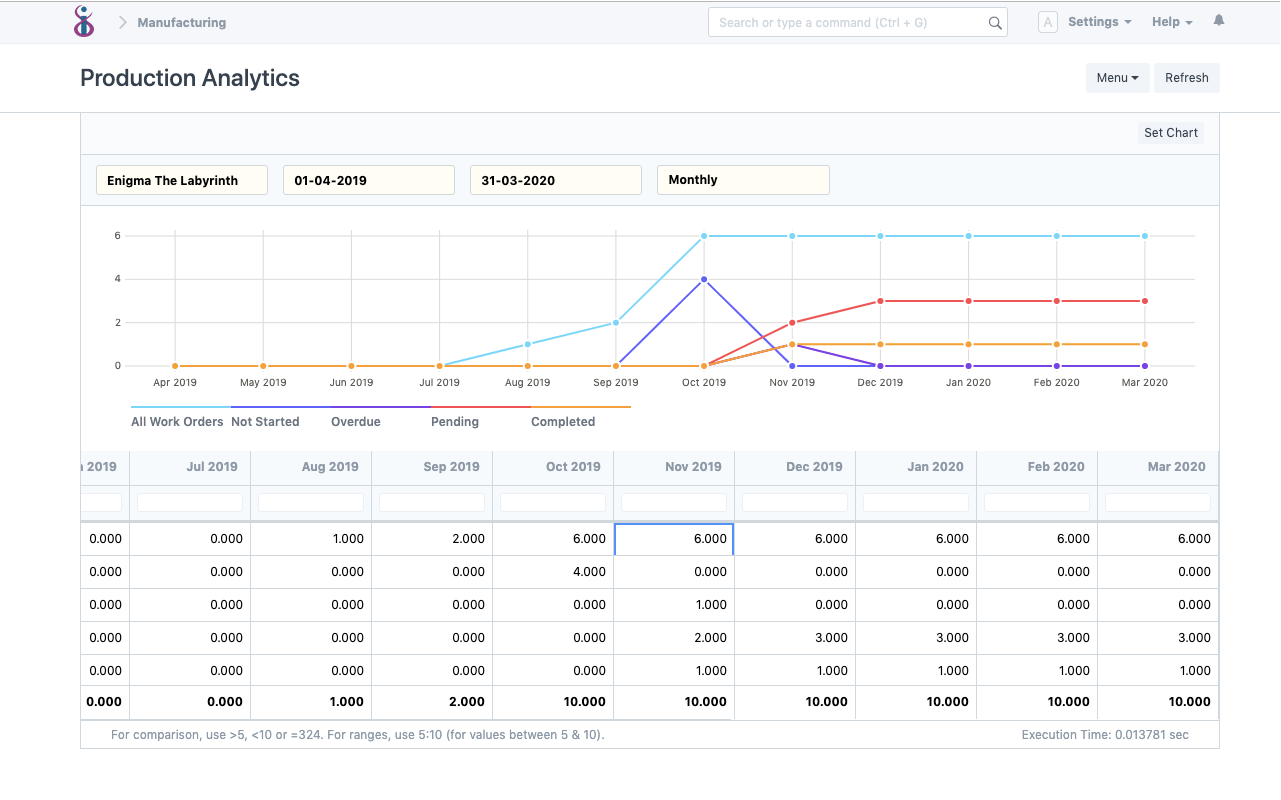Click the end date field 31-03-2020

[x=555, y=179]
